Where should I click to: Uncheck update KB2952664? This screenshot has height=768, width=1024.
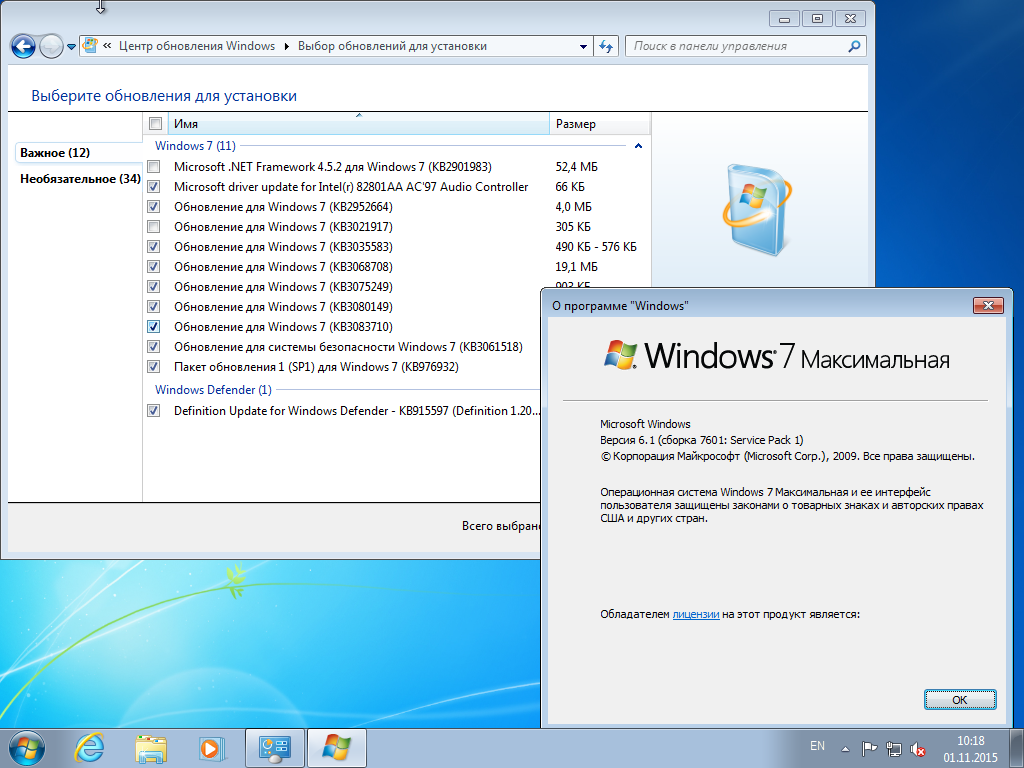tap(153, 207)
